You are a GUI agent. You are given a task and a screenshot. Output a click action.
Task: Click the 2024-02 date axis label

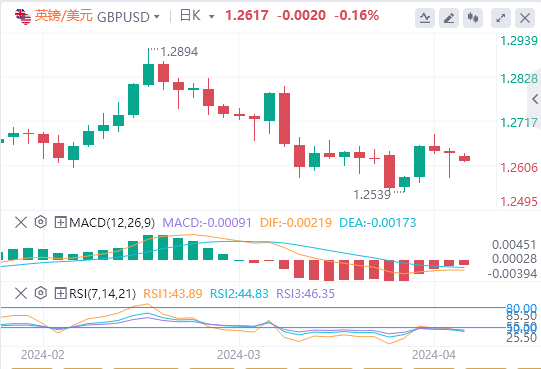(x=43, y=355)
